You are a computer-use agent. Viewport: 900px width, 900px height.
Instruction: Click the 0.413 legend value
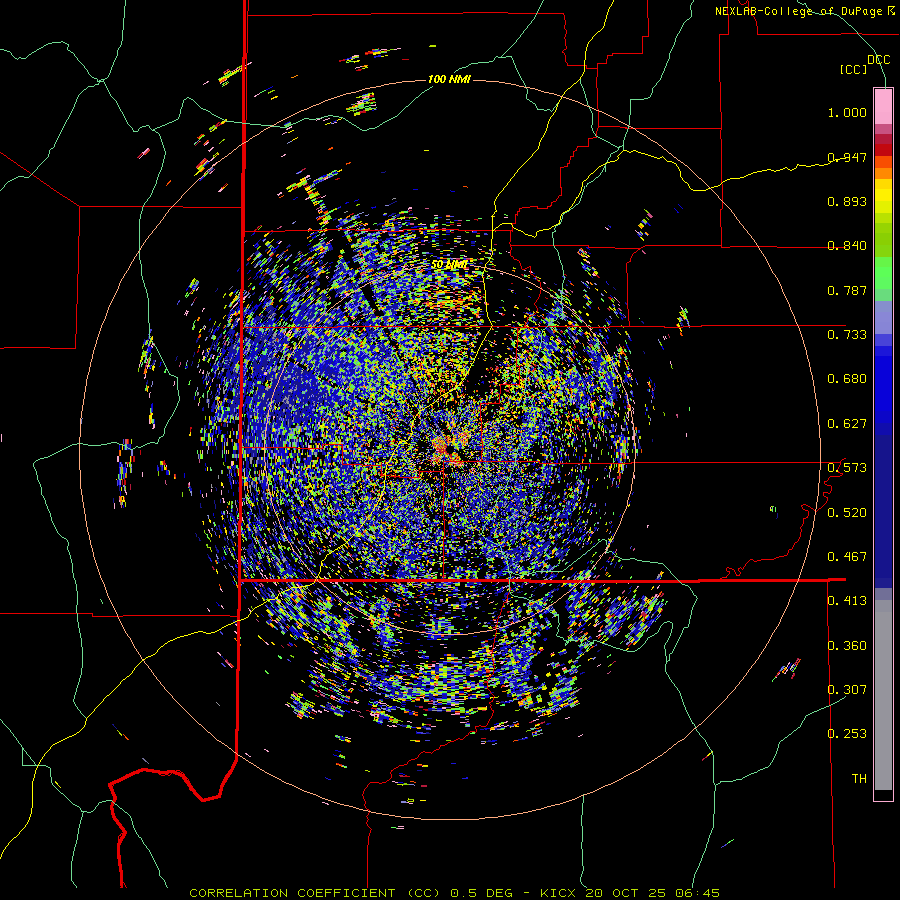pos(847,601)
